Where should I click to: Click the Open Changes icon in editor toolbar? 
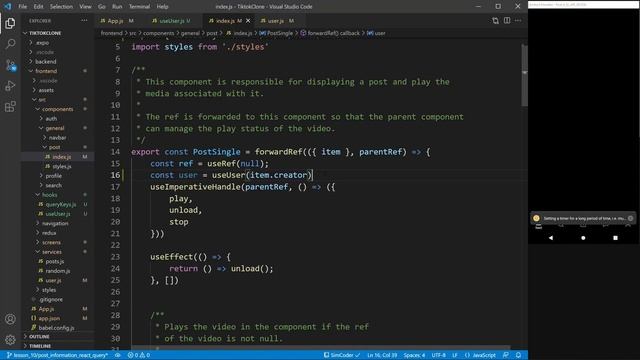click(x=495, y=20)
